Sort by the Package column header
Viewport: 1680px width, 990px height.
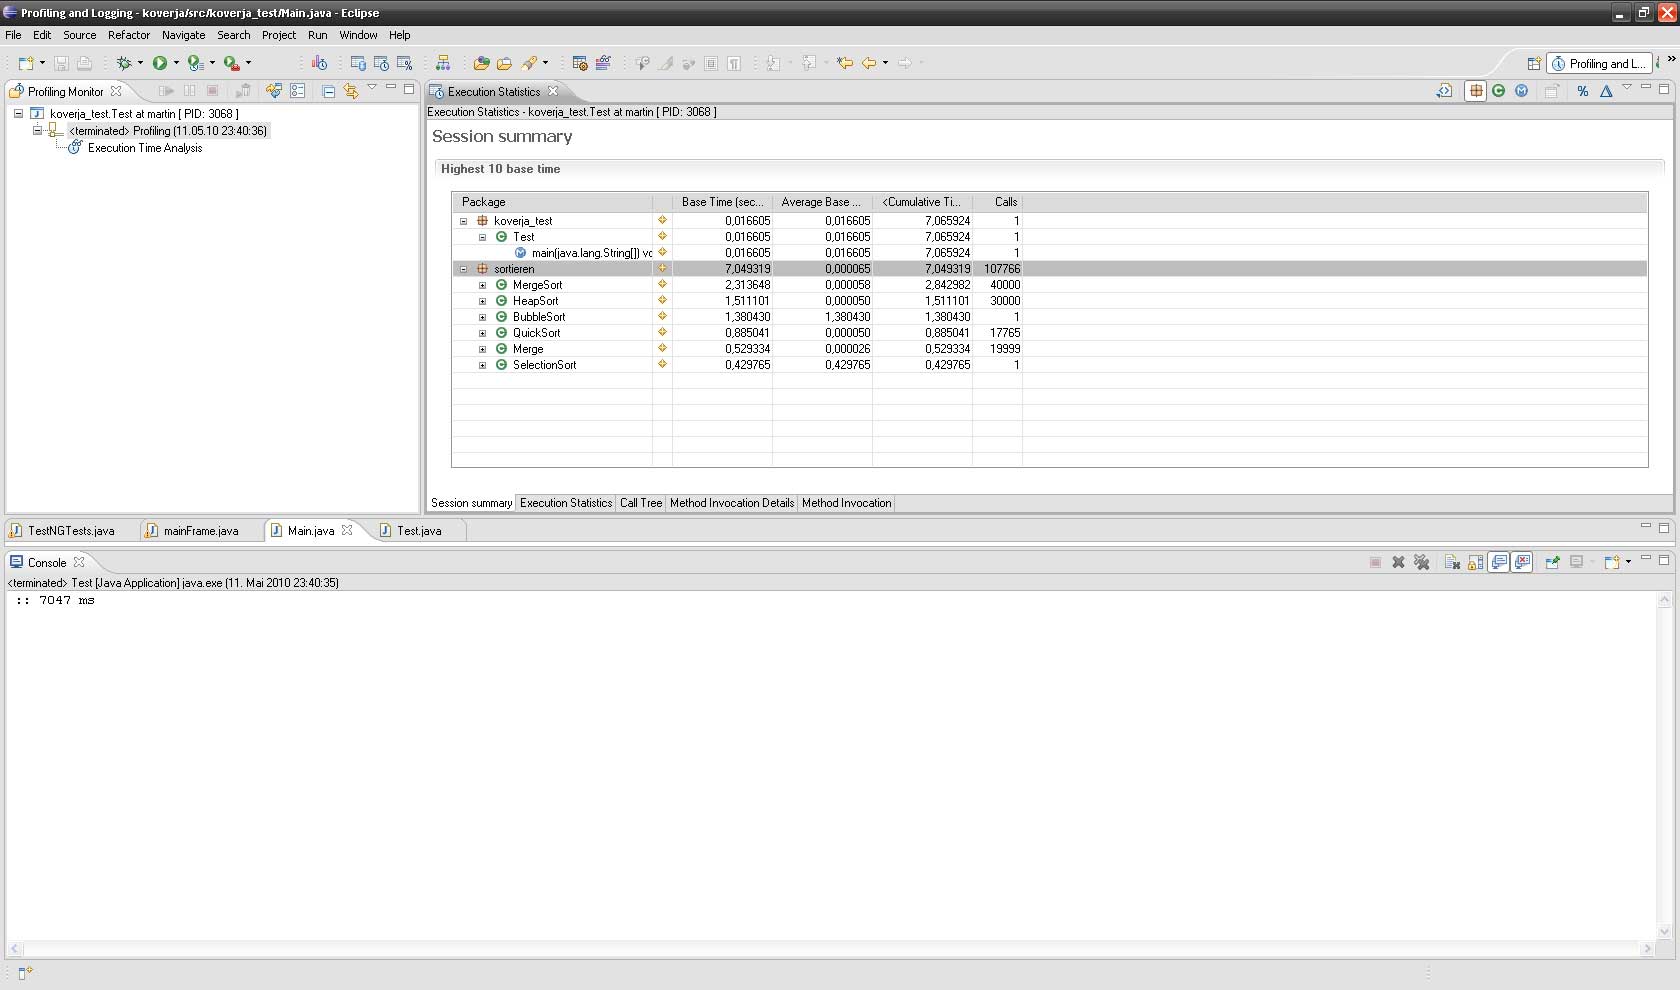click(x=552, y=202)
